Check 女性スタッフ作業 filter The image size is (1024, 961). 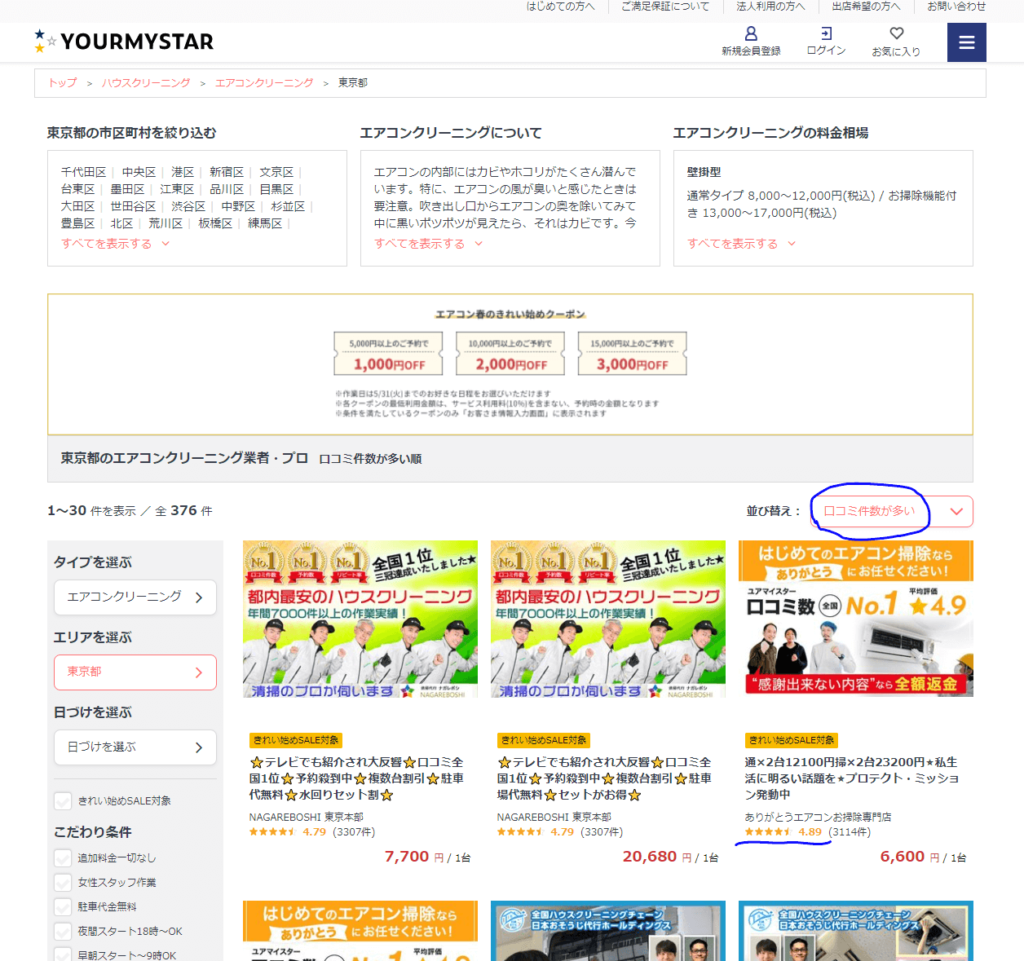[x=63, y=883]
